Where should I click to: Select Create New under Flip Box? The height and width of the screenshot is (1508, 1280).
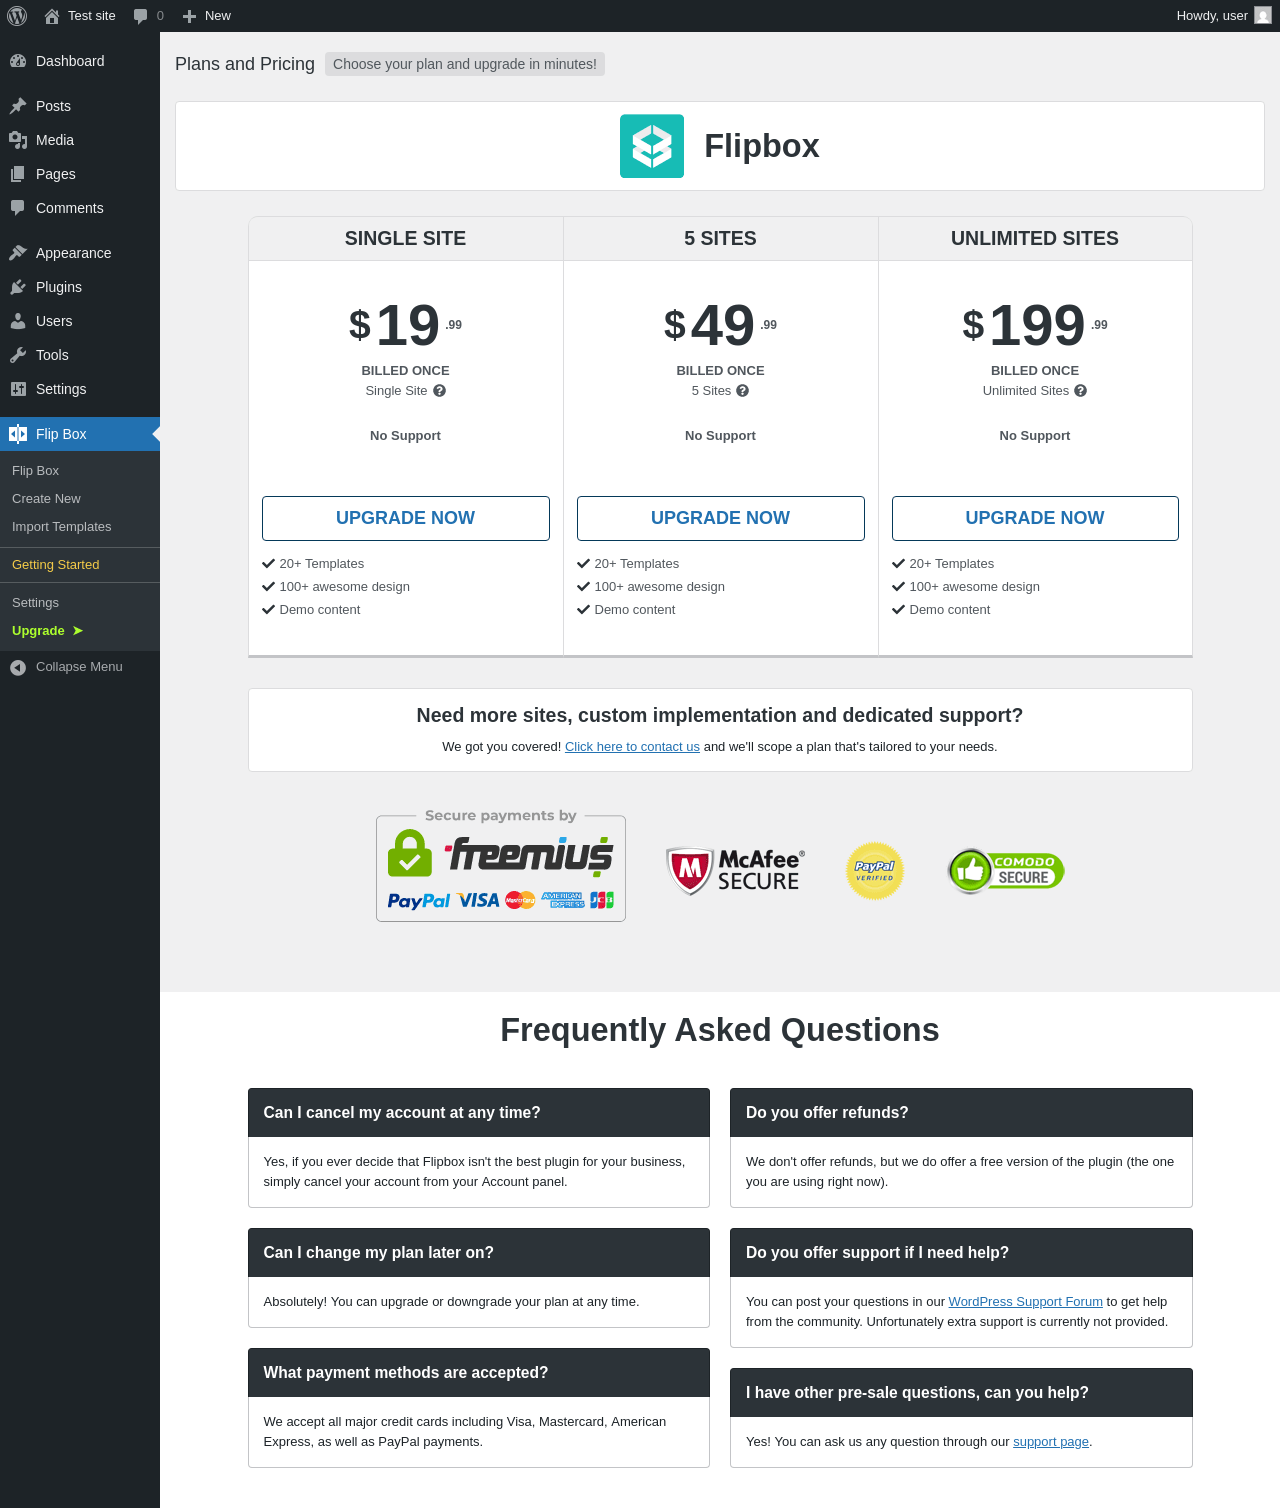80,499
